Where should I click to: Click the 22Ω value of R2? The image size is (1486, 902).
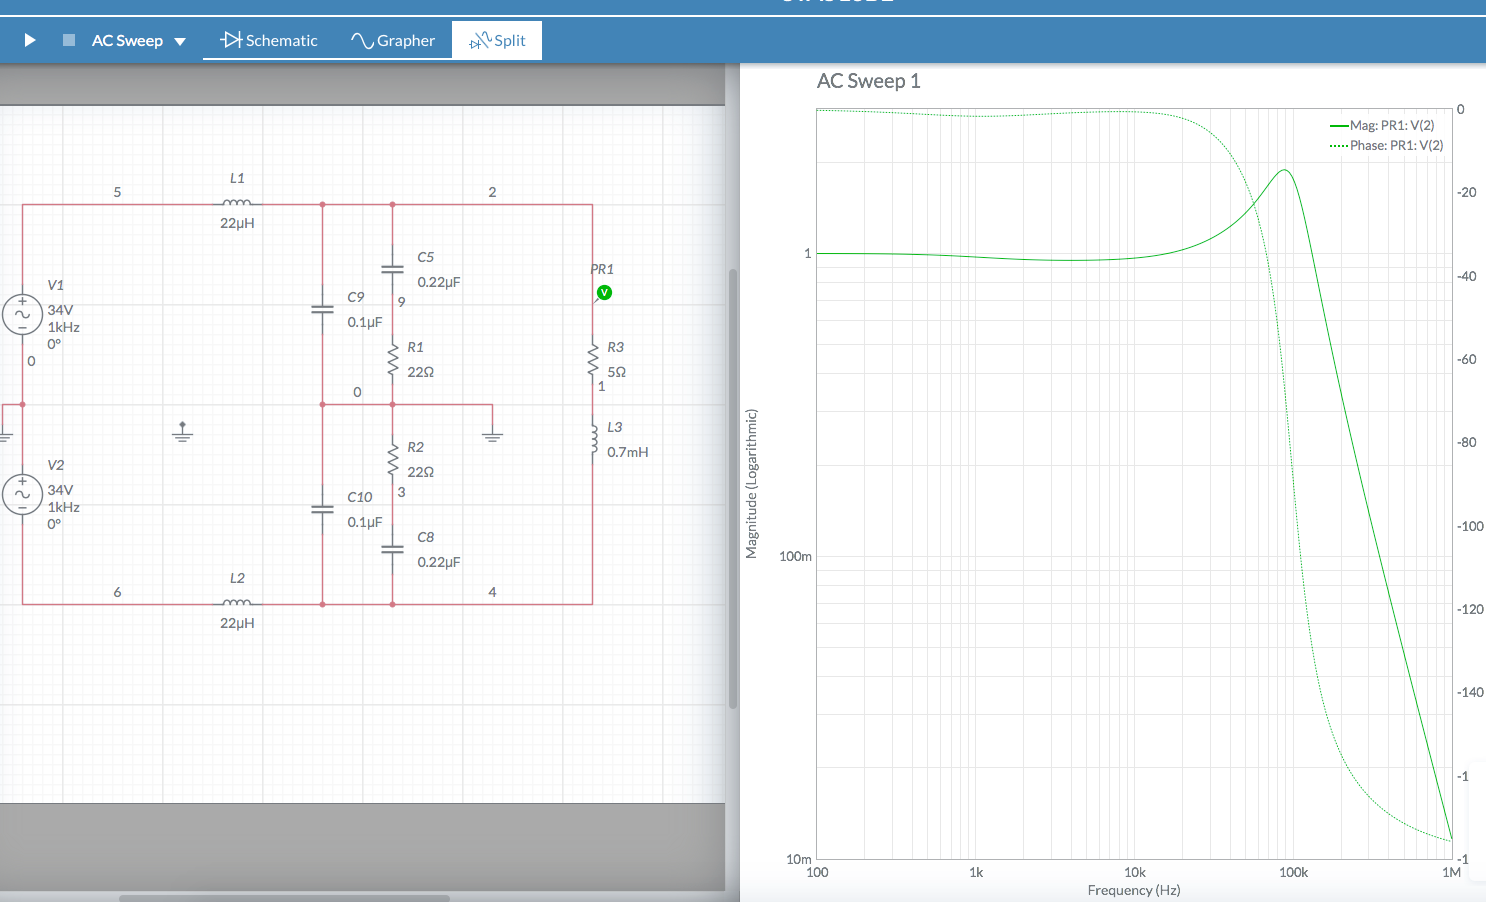420,472
